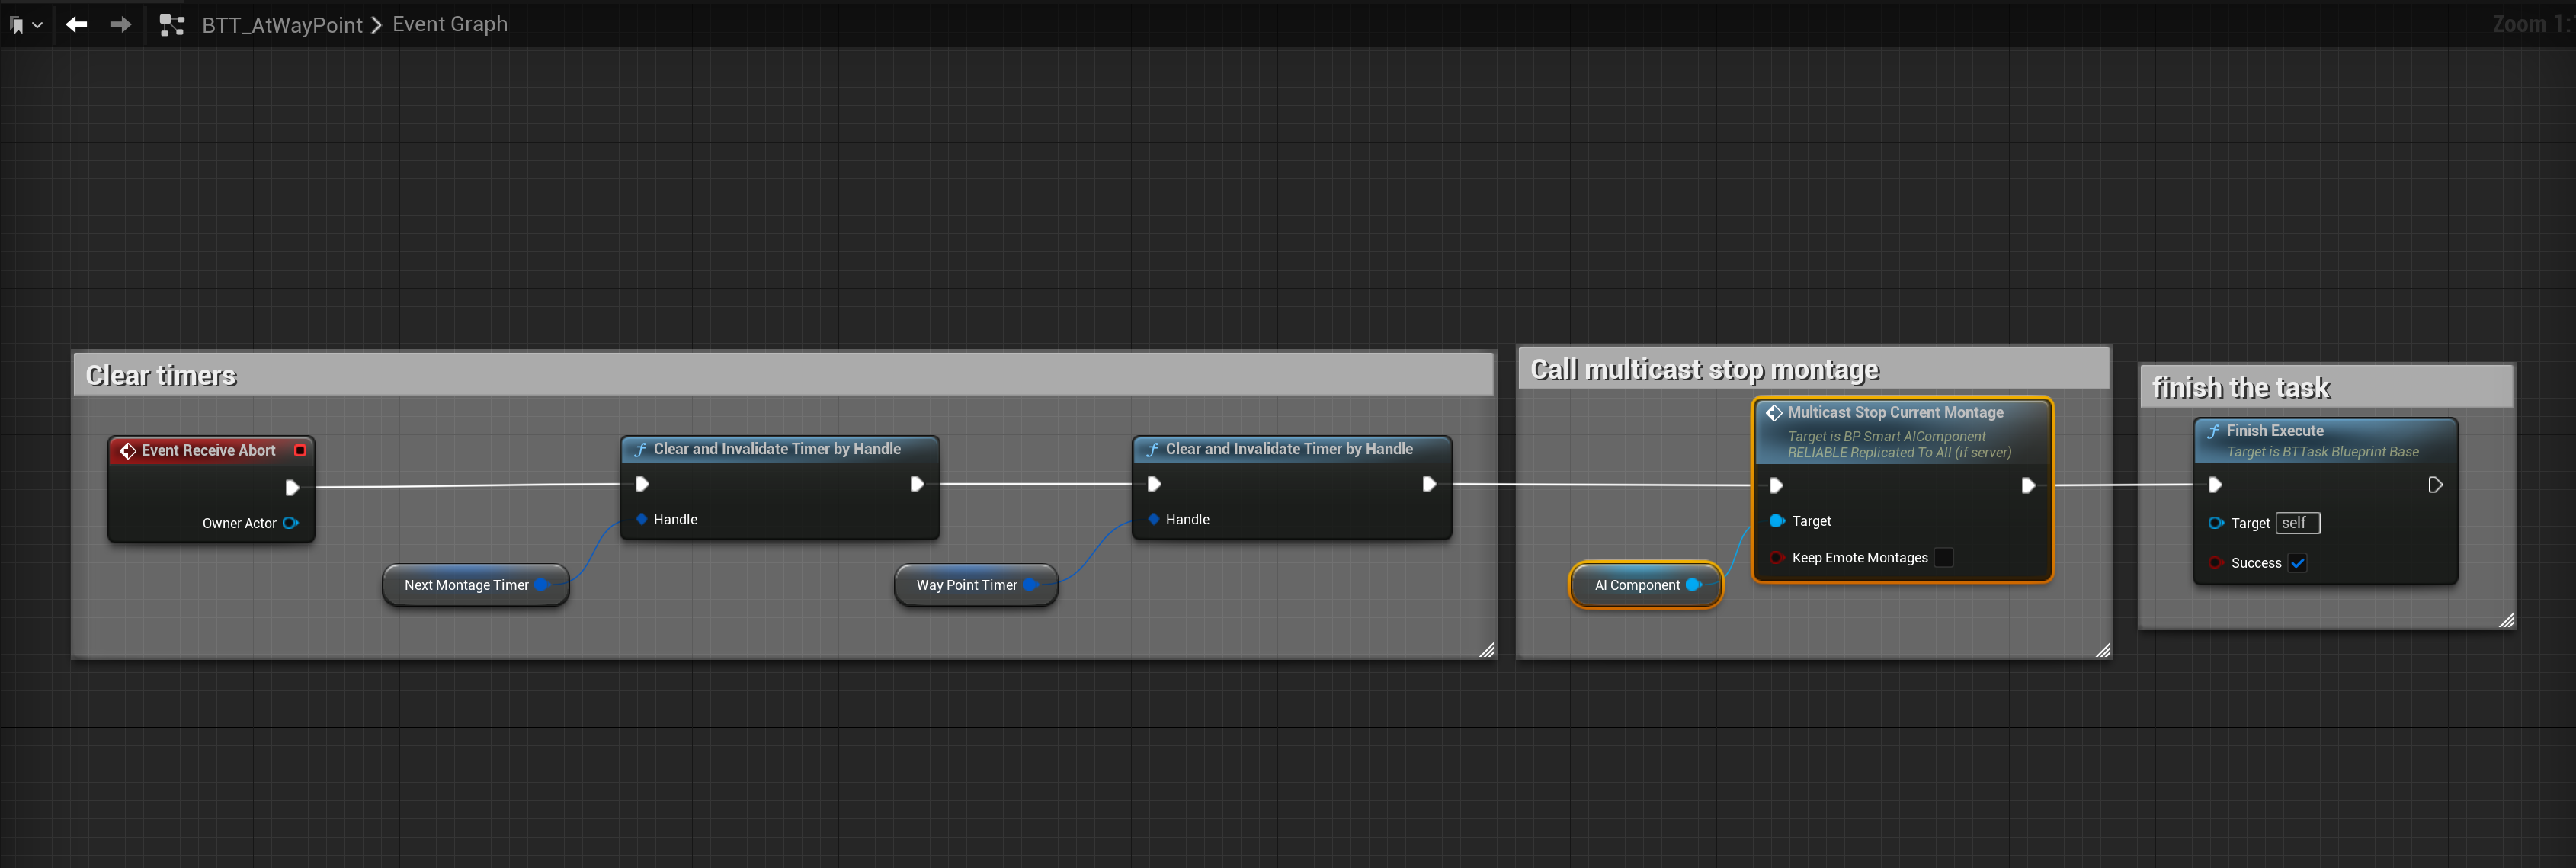Click the Finish Execute output exec pin
This screenshot has width=2576, height=868.
pyautogui.click(x=2435, y=485)
